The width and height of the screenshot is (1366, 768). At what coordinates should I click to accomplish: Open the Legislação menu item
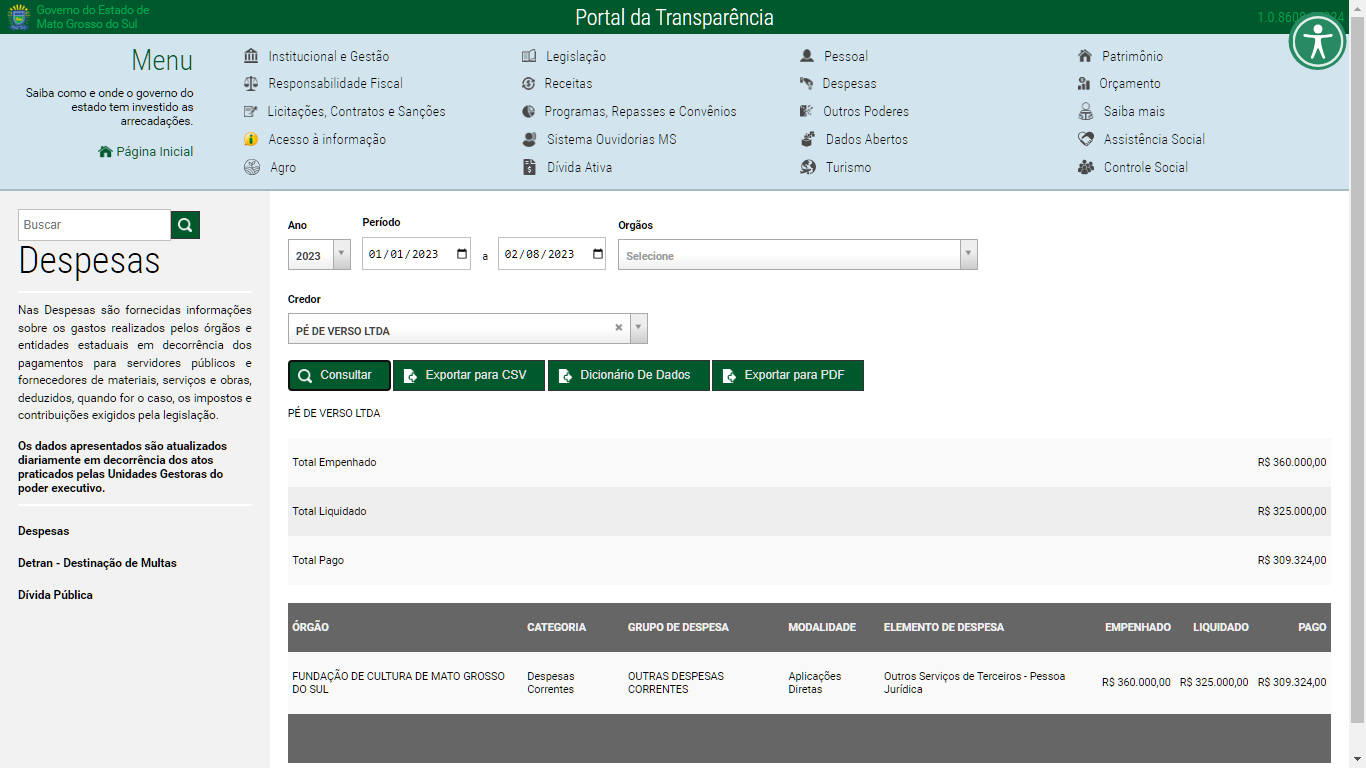[x=576, y=56]
